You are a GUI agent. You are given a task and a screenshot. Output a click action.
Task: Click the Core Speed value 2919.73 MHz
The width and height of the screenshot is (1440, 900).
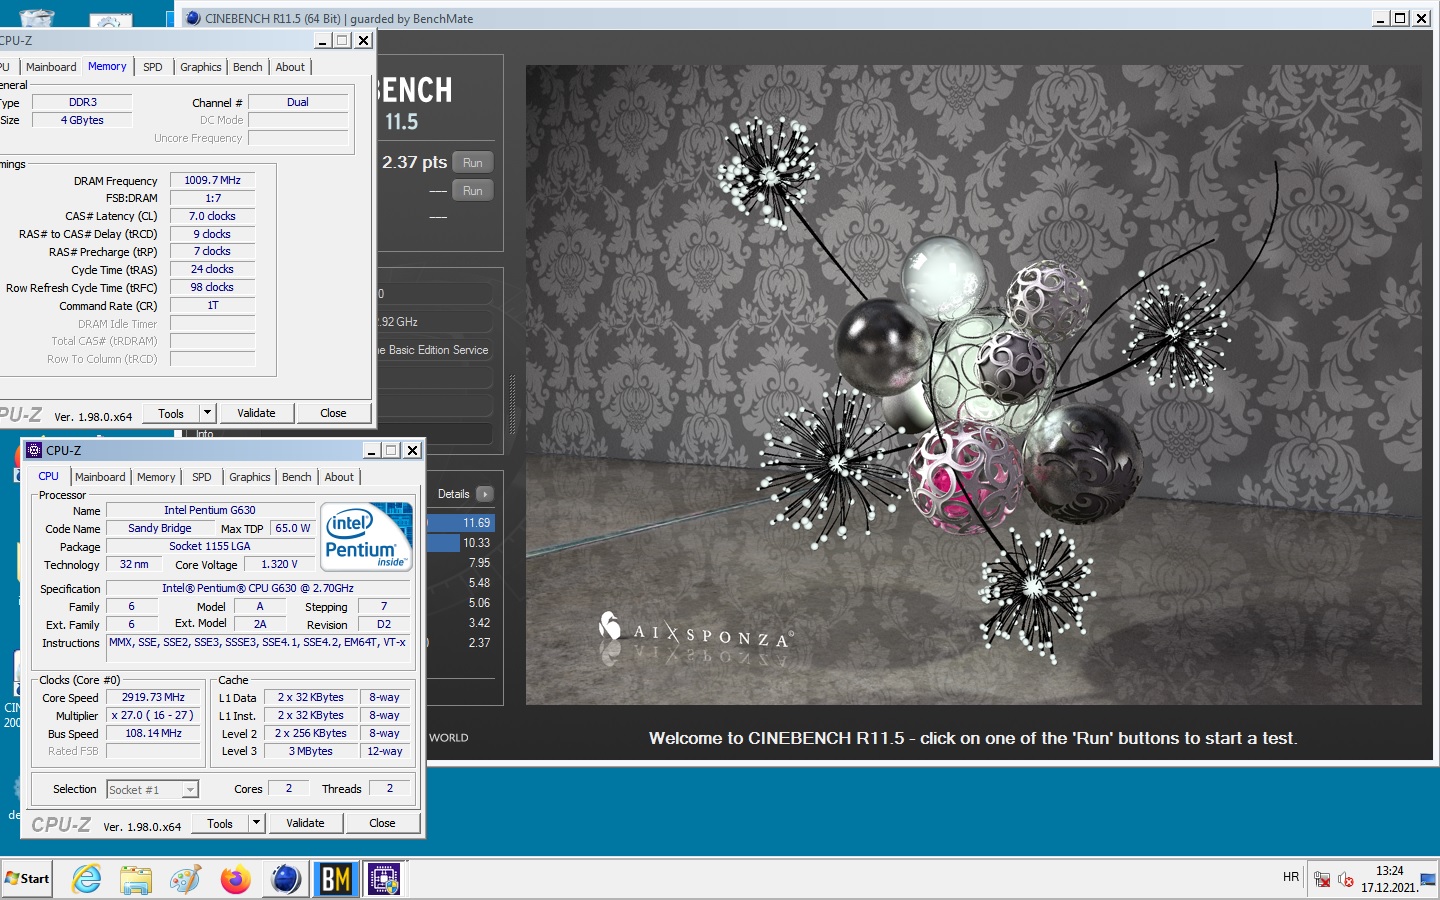(153, 697)
